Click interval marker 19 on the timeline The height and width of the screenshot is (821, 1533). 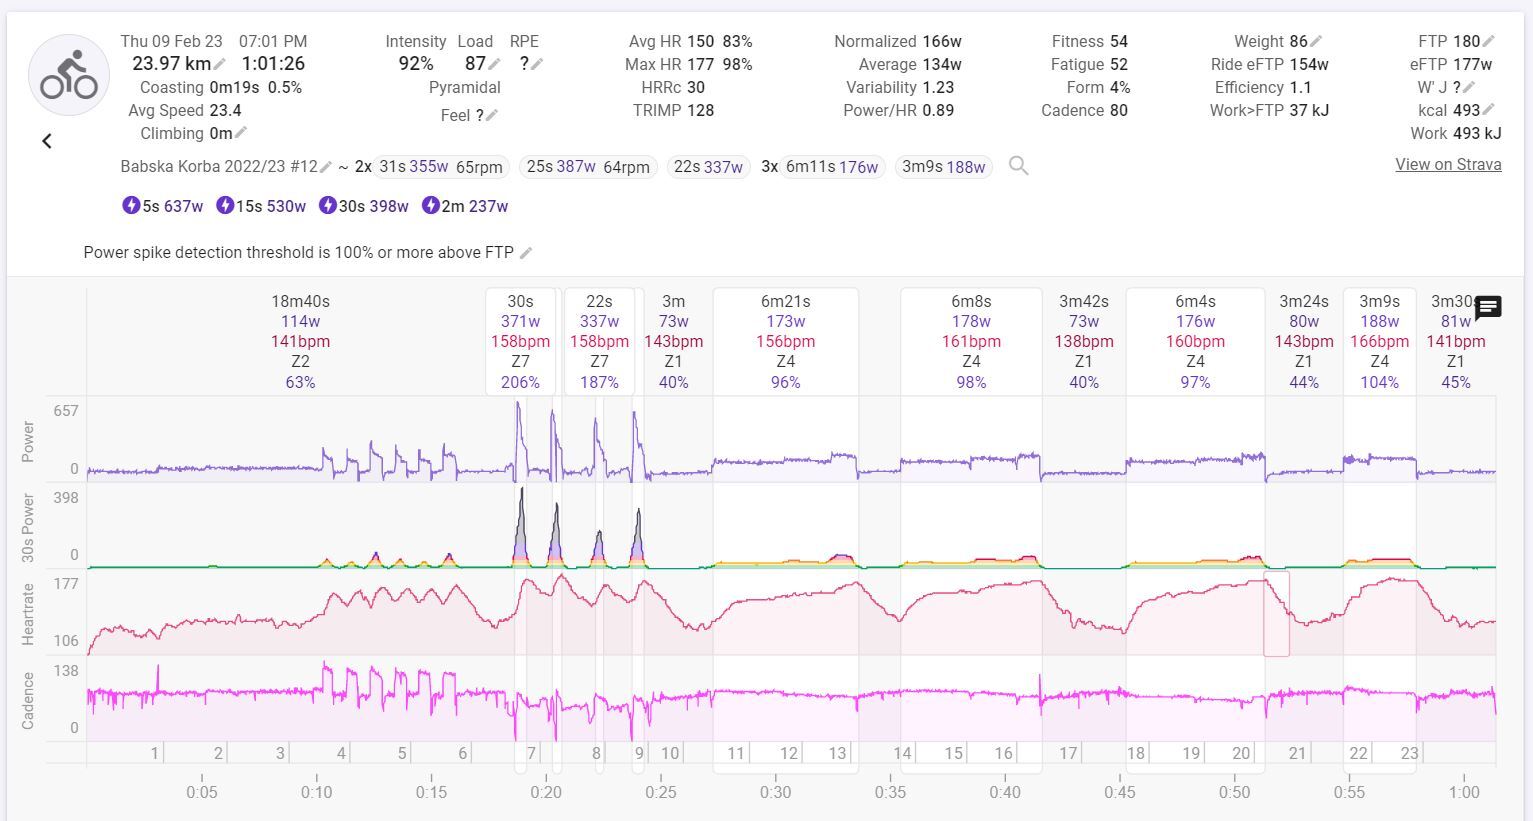tap(1191, 753)
